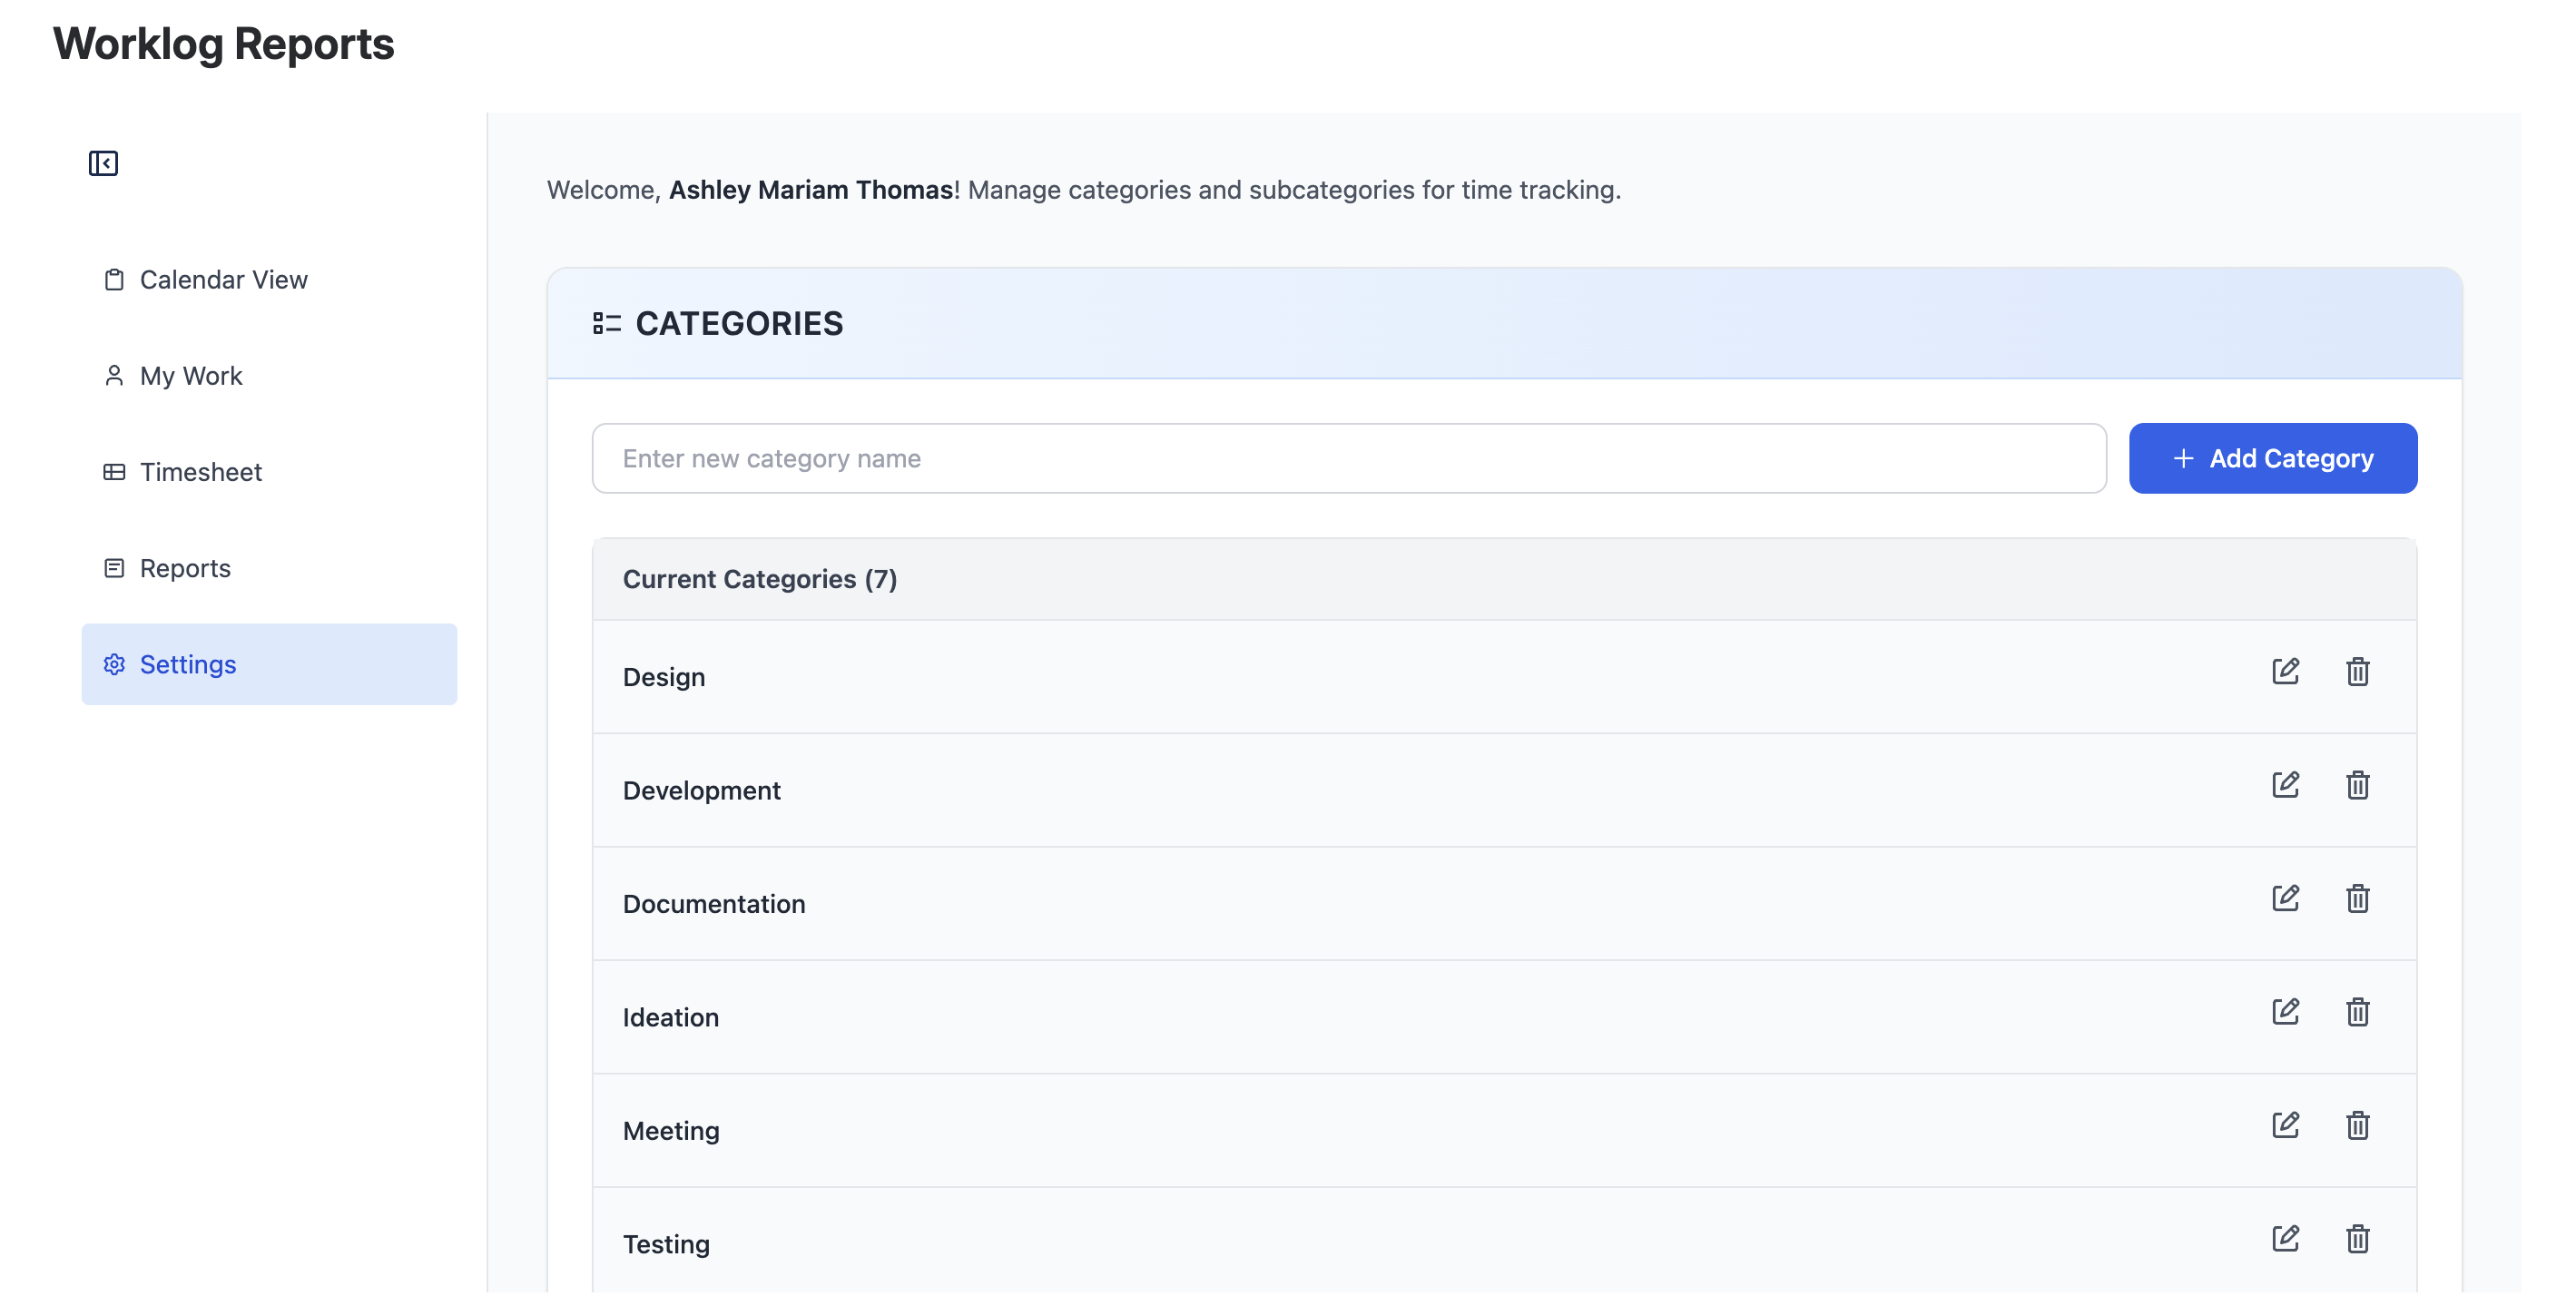Open Calendar View page

point(223,280)
